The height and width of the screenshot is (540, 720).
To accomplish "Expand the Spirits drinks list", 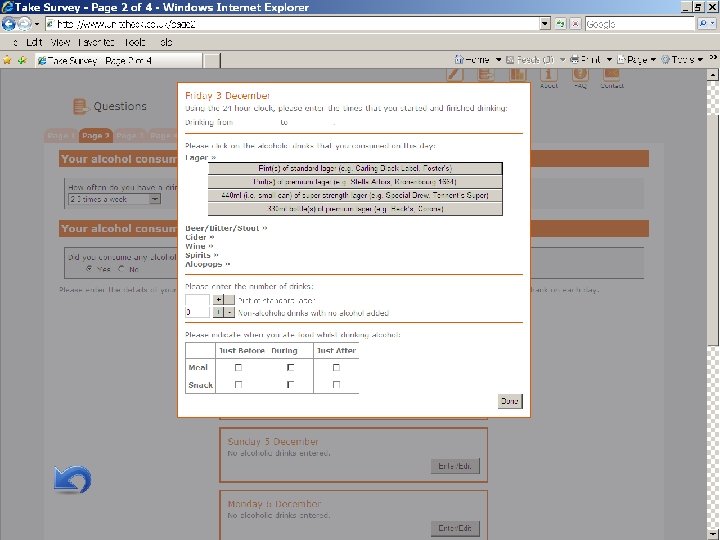I will pos(202,255).
